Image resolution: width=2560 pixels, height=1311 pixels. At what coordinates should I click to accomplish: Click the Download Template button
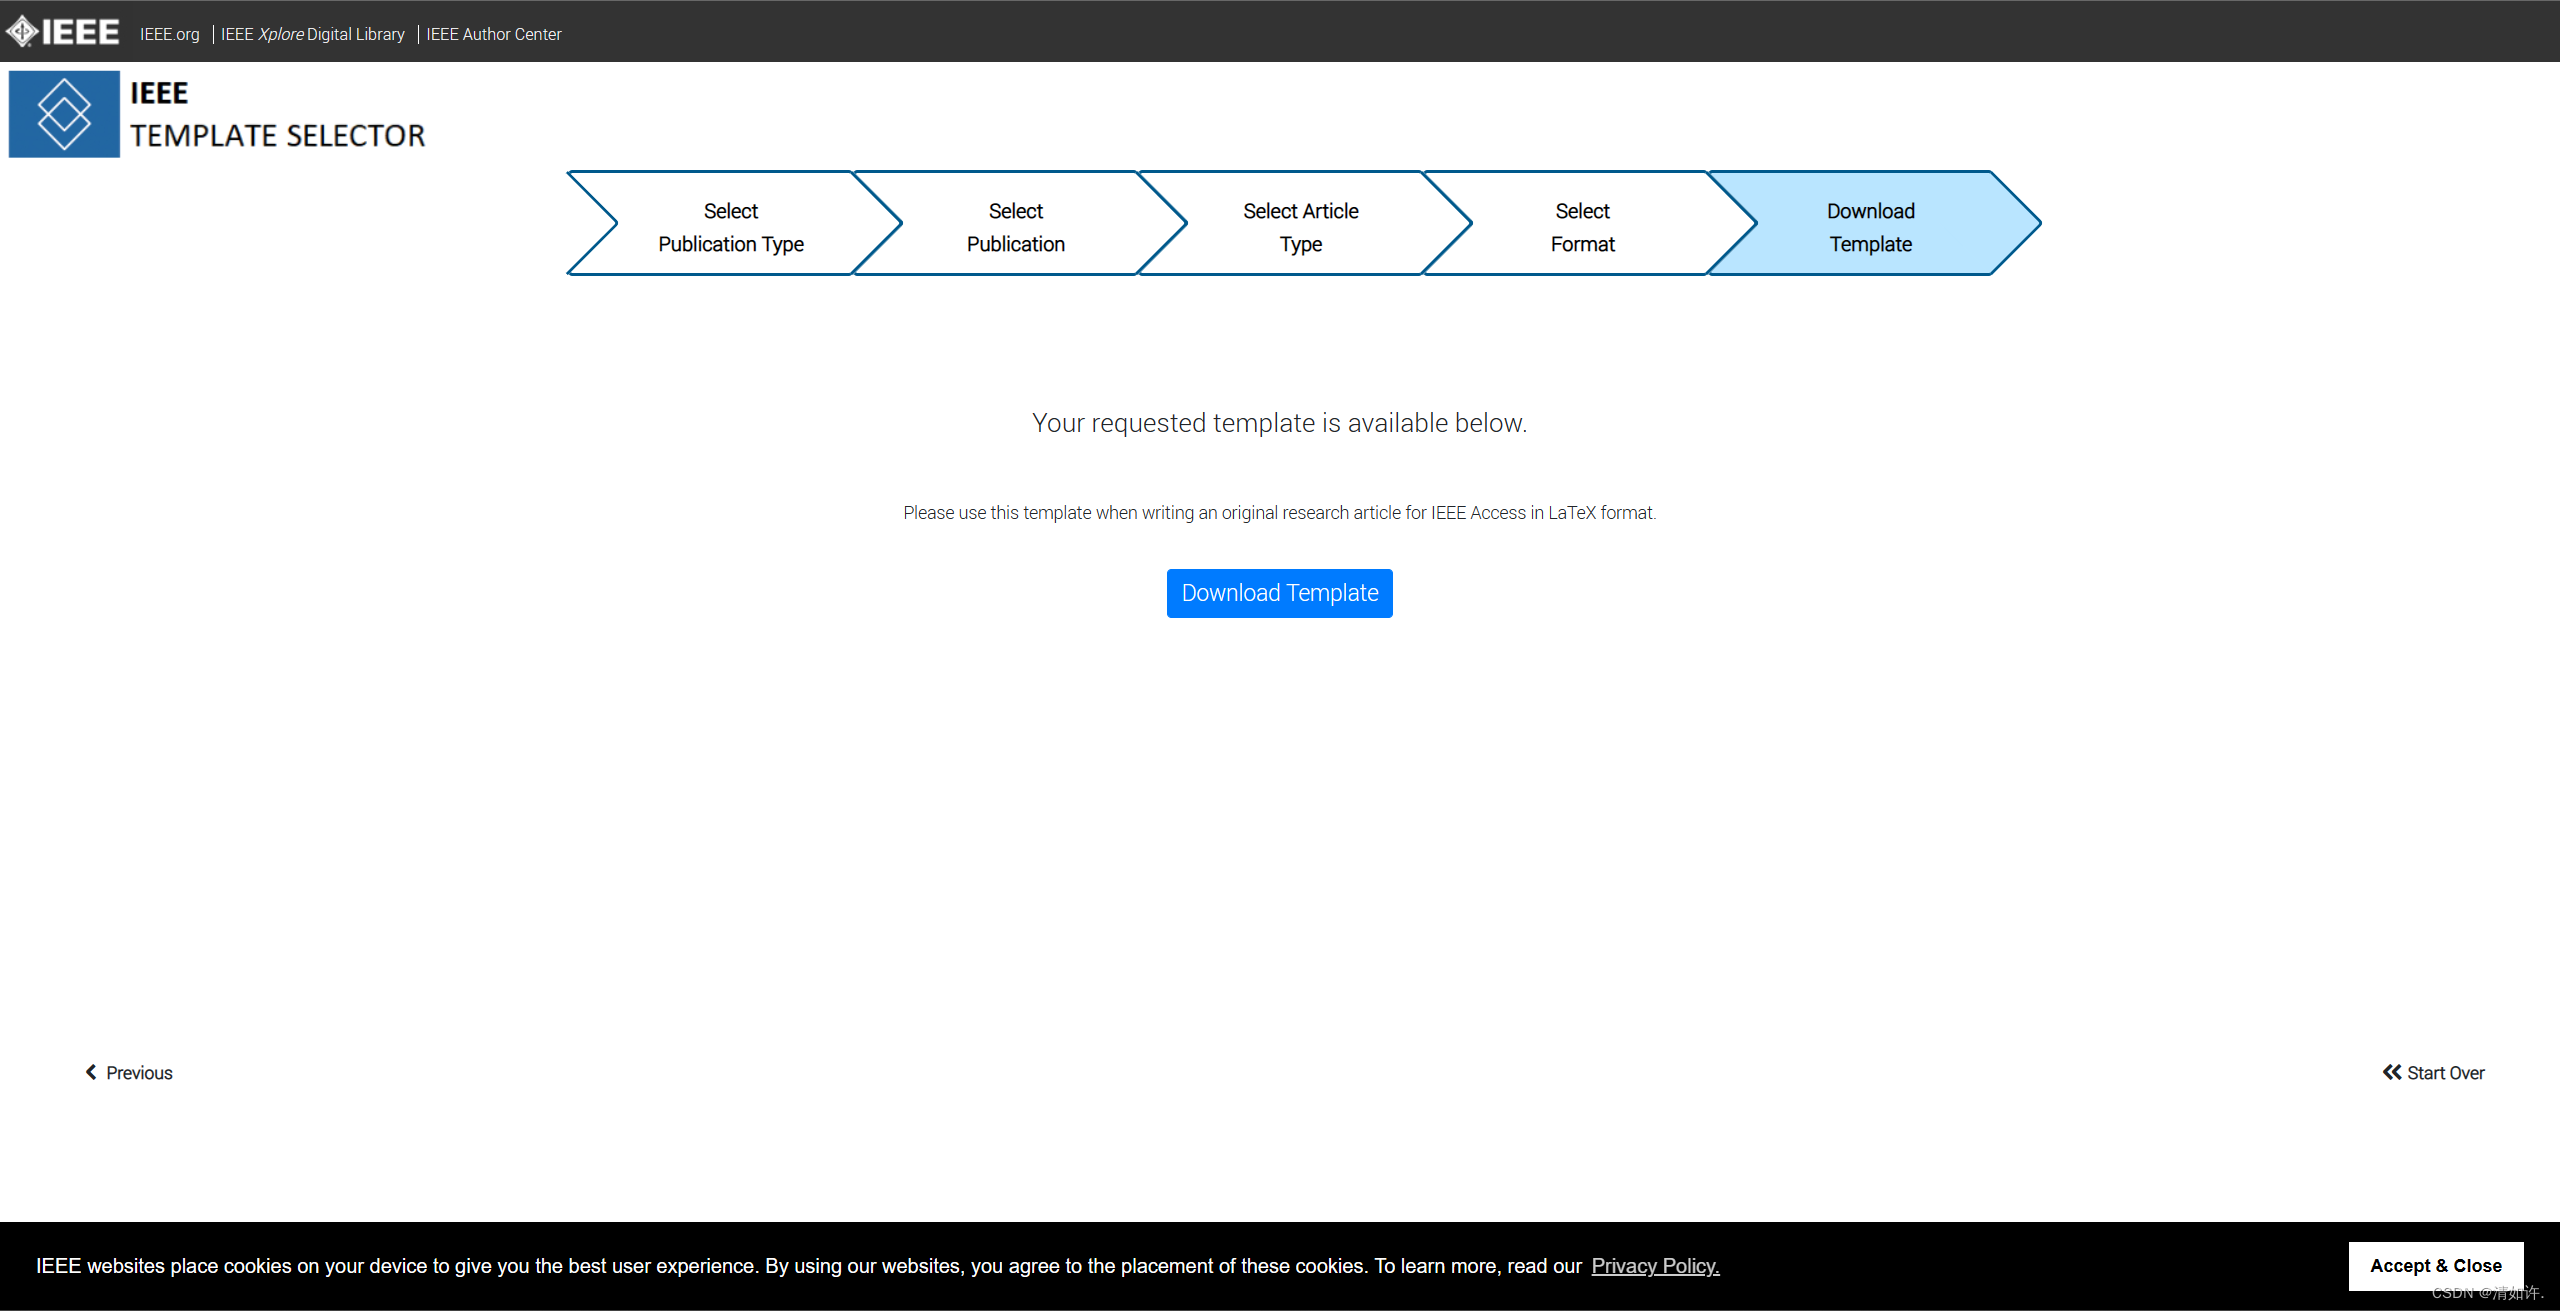coord(1279,592)
